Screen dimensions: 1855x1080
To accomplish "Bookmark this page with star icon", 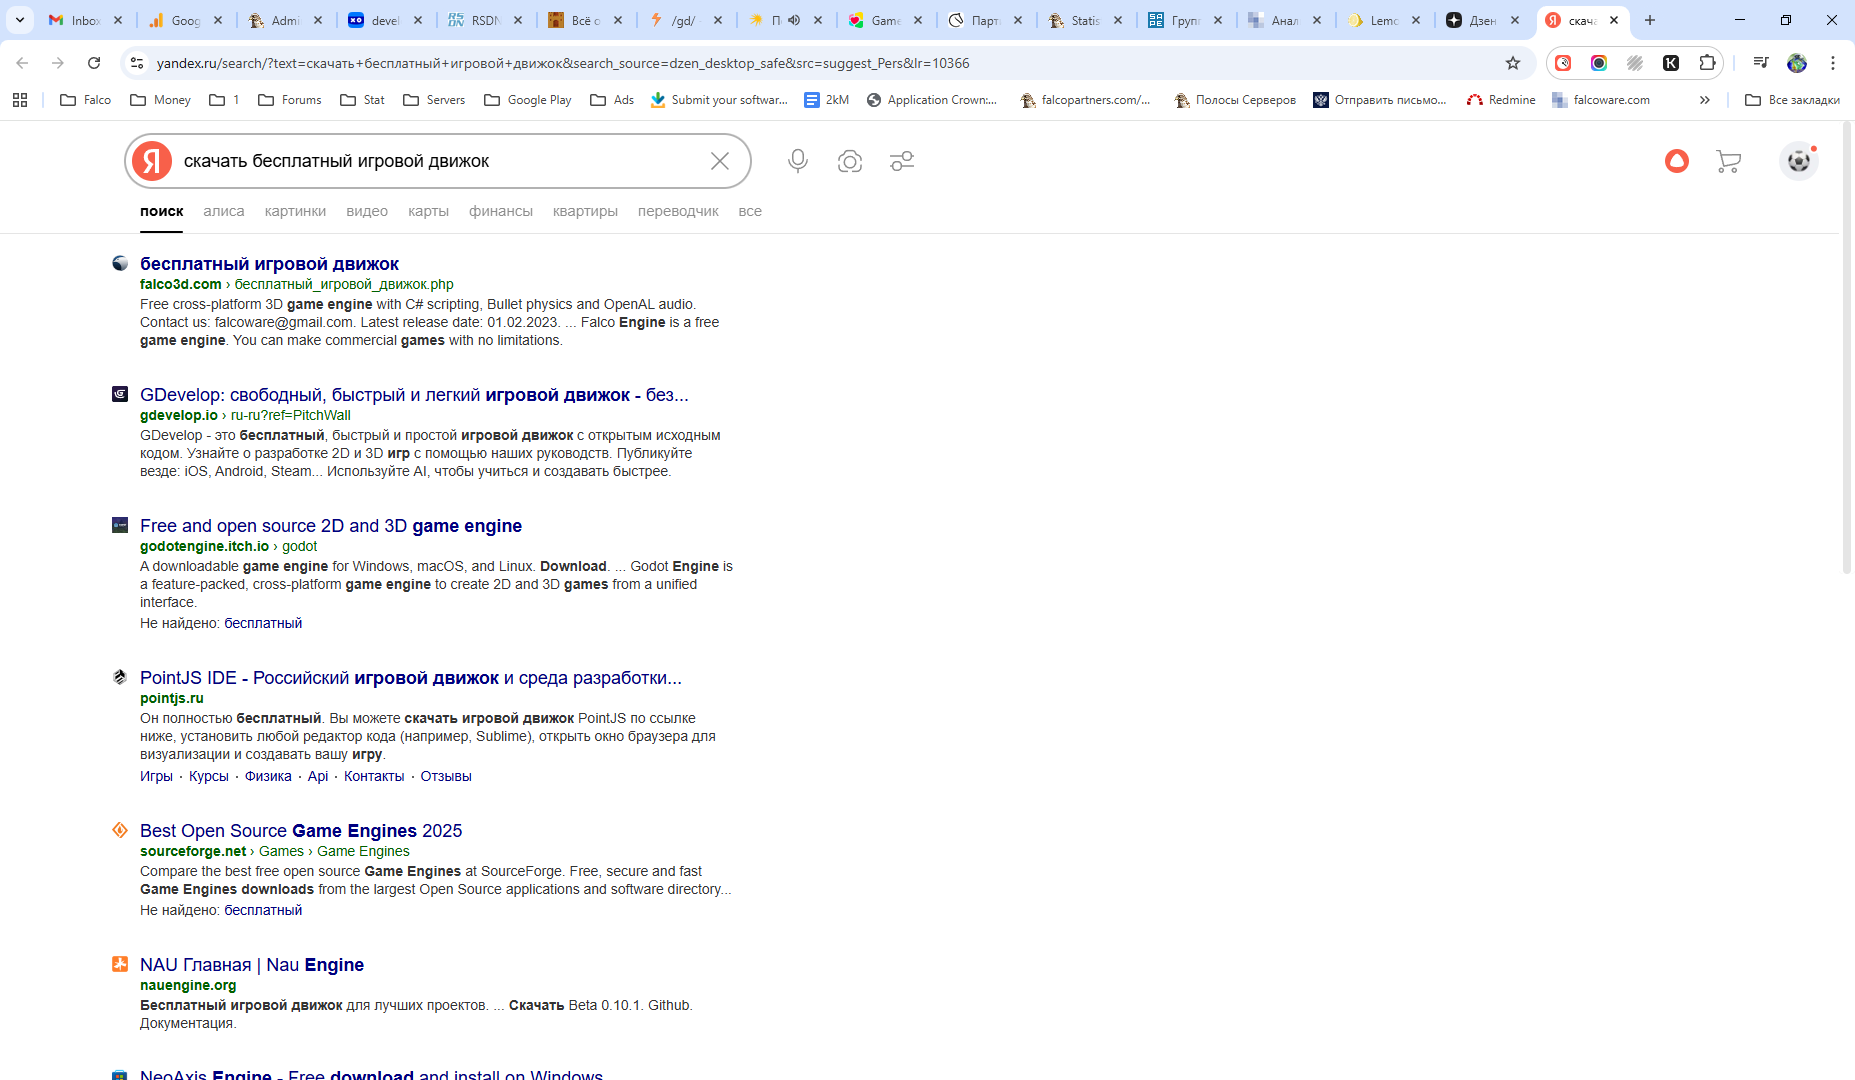I will coord(1513,63).
